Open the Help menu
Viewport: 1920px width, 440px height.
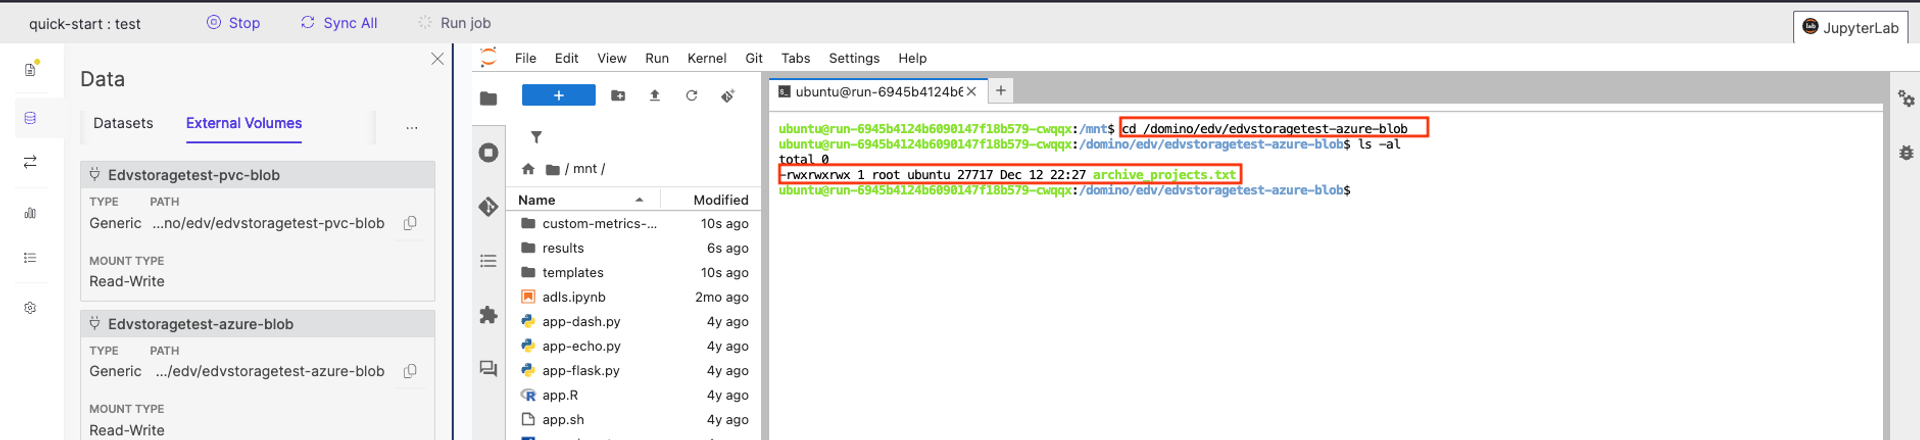[x=912, y=58]
